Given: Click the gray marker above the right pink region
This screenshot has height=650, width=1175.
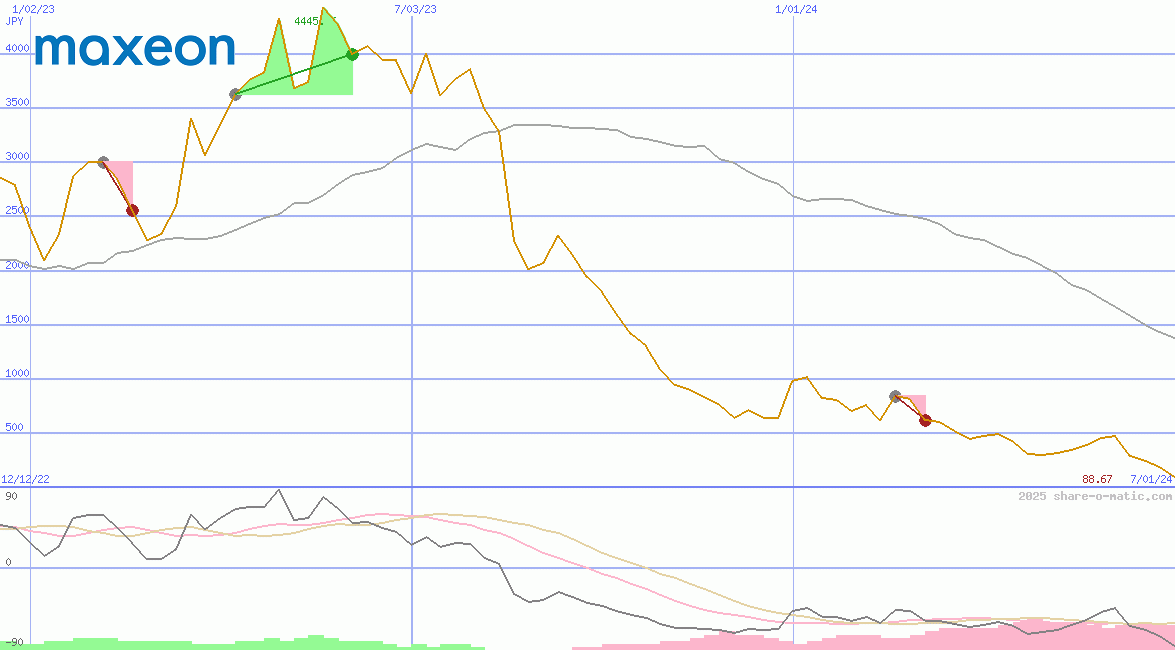Looking at the screenshot, I should pyautogui.click(x=895, y=394).
